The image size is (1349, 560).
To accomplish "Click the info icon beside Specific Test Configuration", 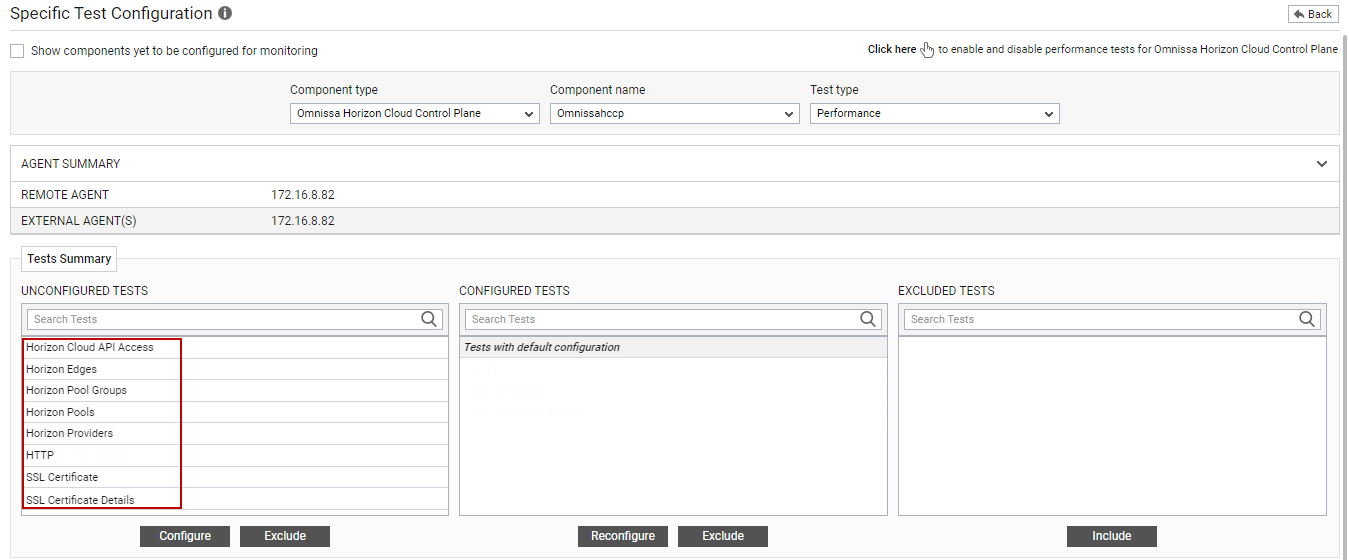I will pos(225,14).
